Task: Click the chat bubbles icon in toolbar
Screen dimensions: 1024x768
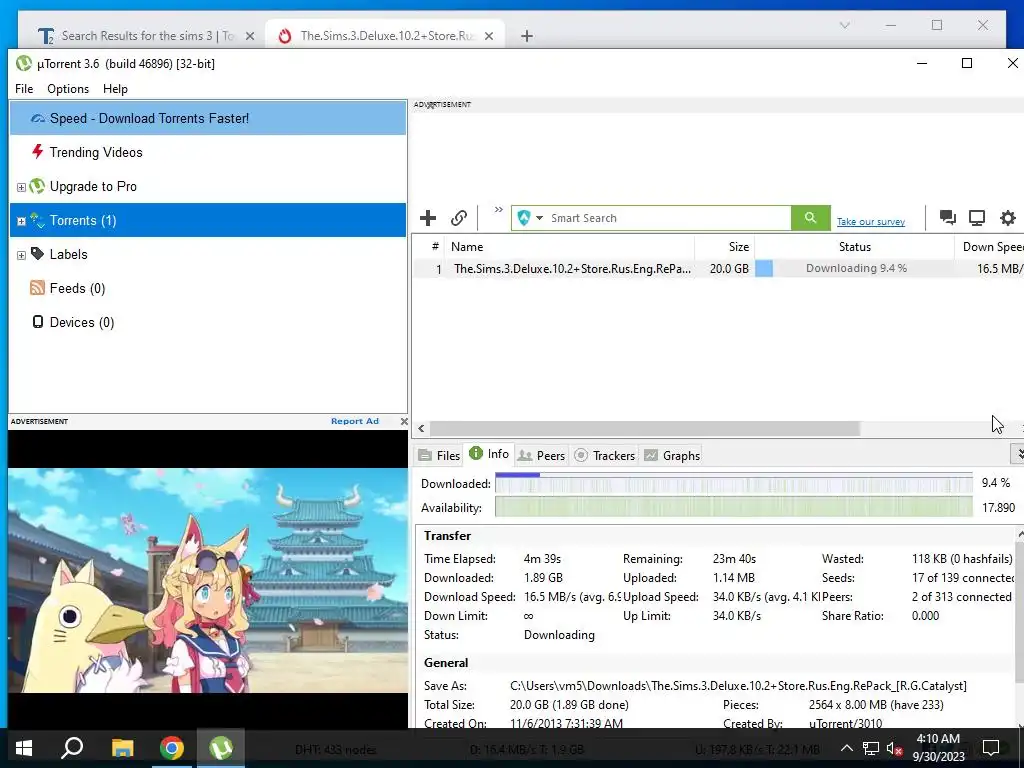Action: tap(948, 217)
